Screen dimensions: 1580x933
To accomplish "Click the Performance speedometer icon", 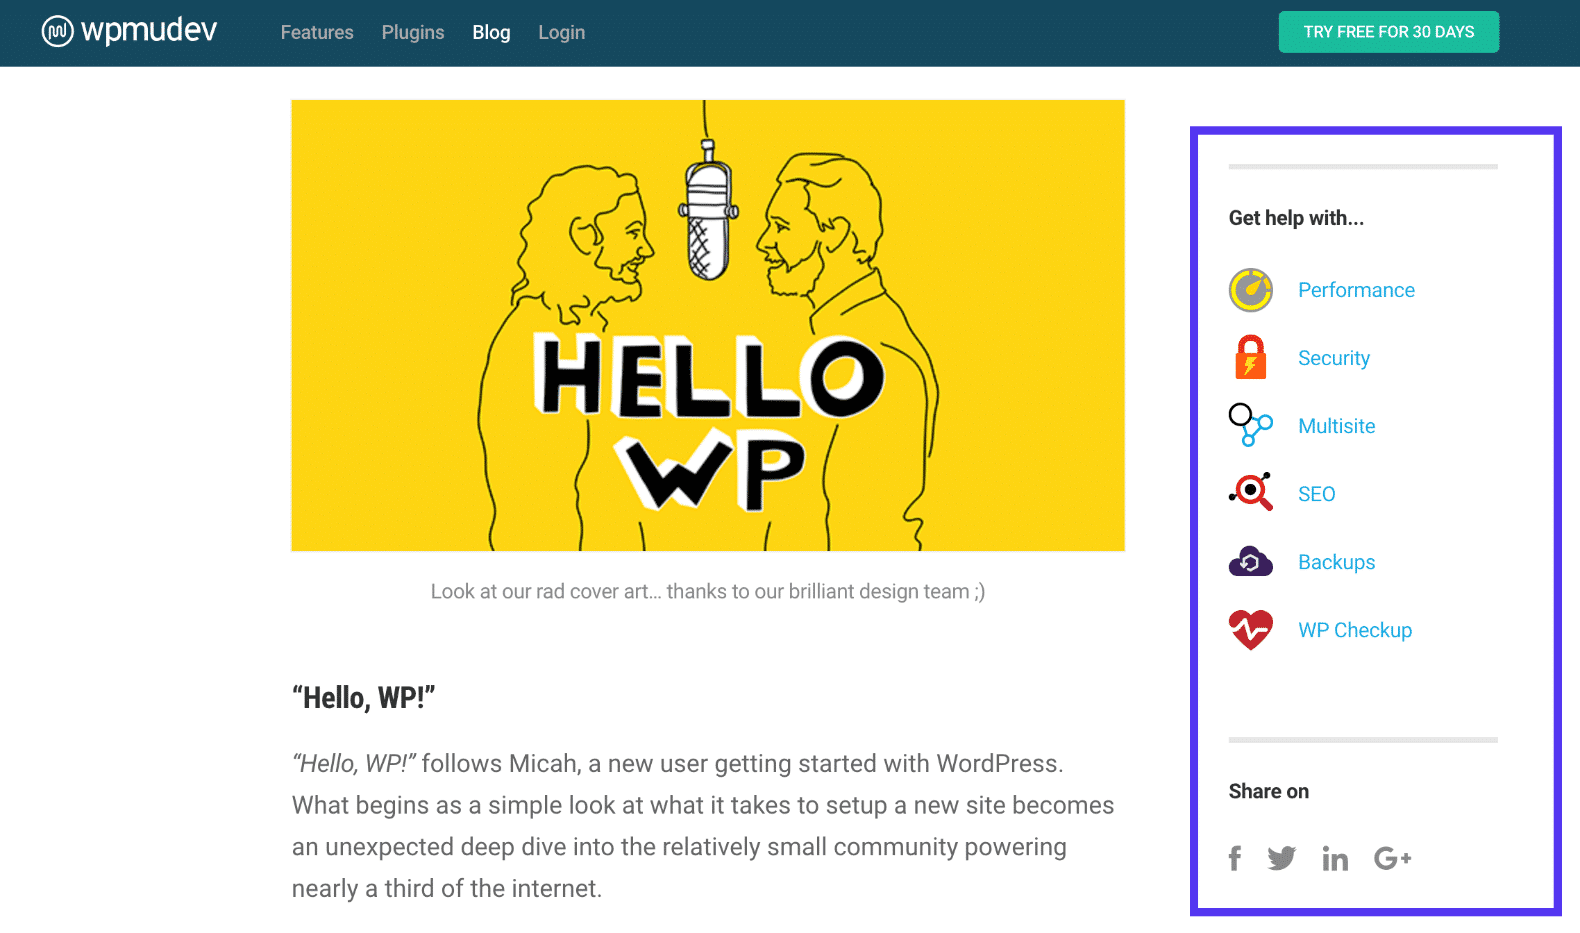I will point(1250,290).
